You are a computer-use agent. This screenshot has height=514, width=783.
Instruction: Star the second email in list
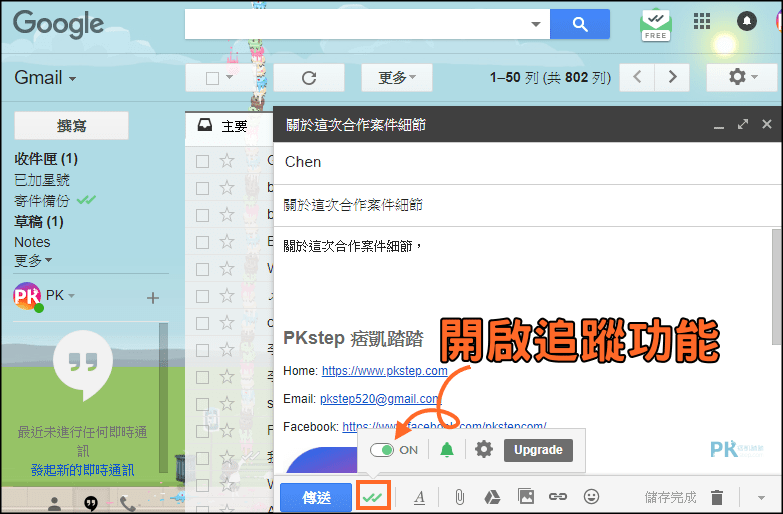[x=227, y=188]
